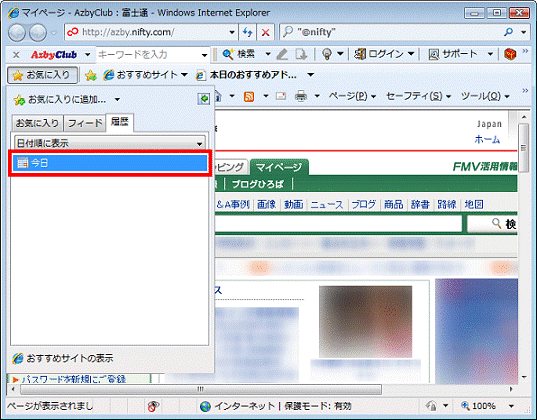Screen dimensions: 537x420
Task: Open the ツール(O) menu
Action: (x=485, y=96)
